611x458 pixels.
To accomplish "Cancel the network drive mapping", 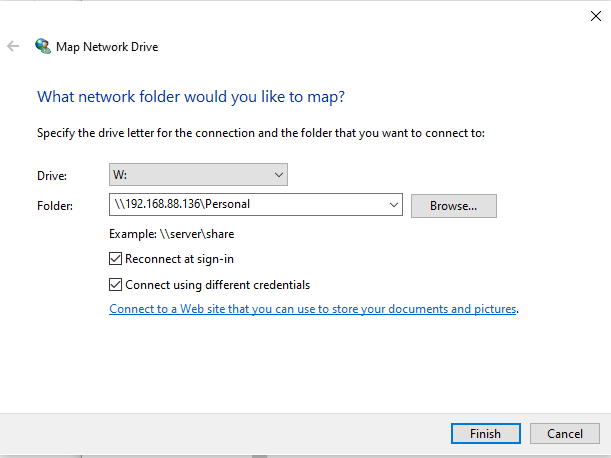I will pyautogui.click(x=565, y=433).
